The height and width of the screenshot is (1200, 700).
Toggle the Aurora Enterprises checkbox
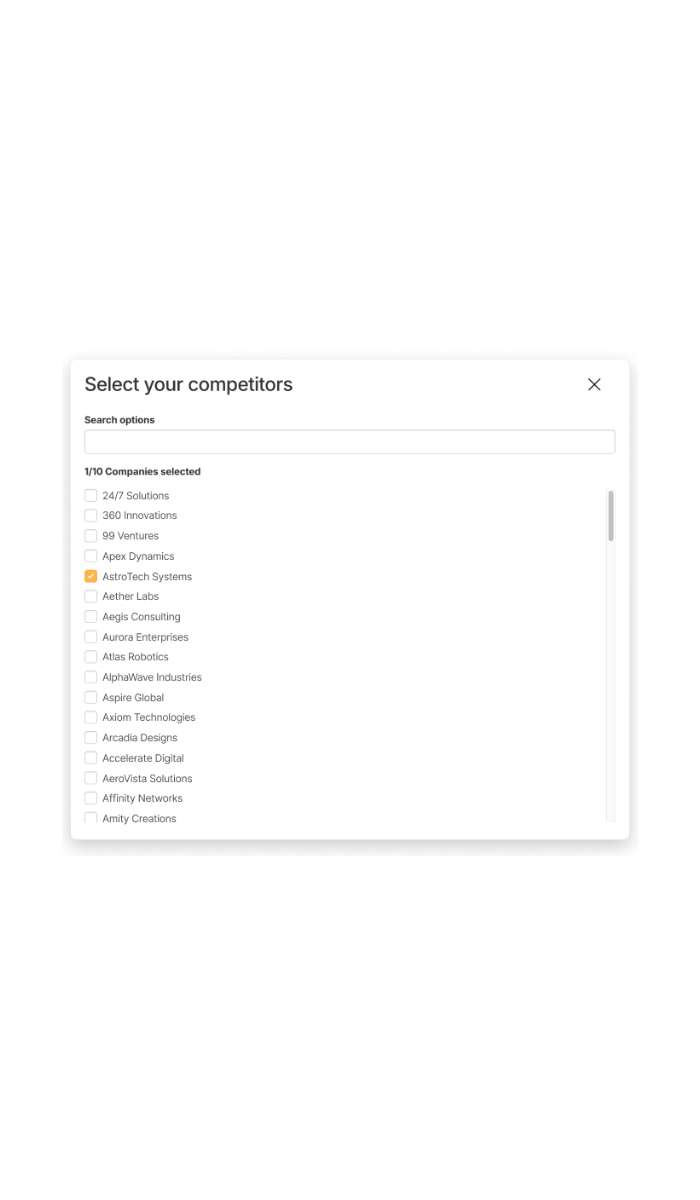91,637
